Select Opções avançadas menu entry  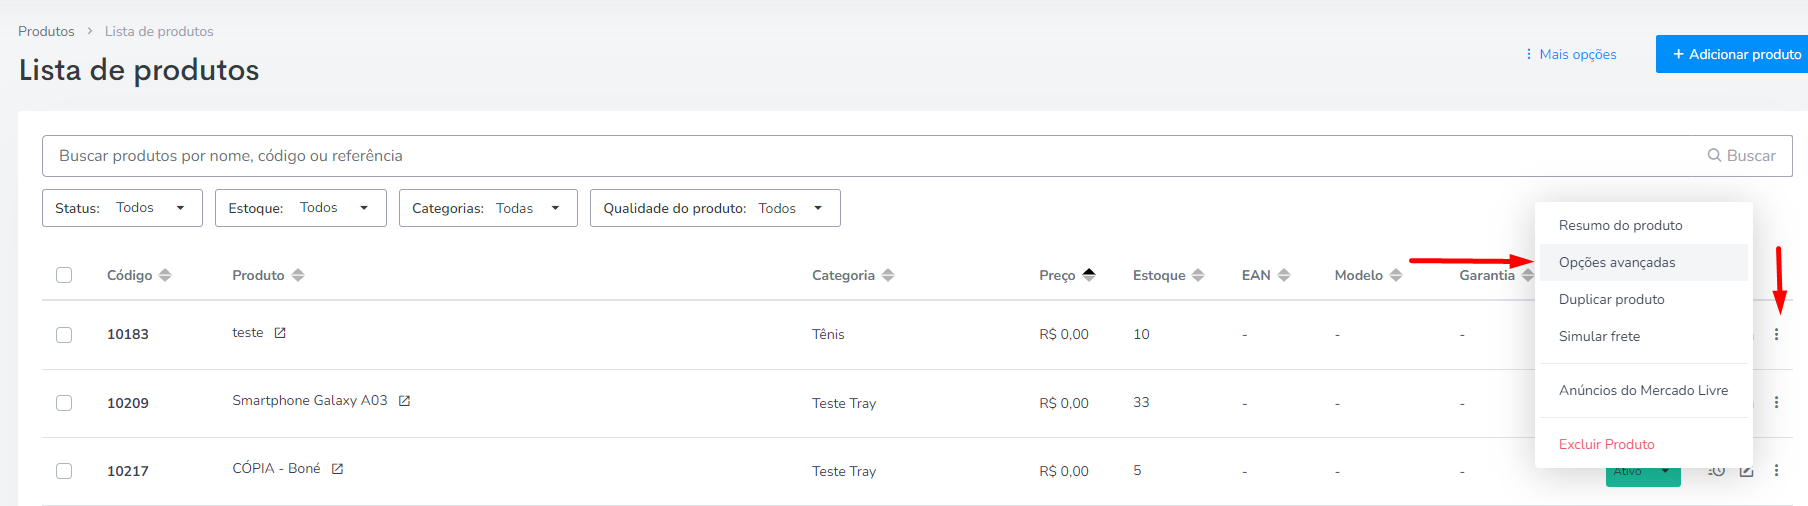pos(1643,262)
